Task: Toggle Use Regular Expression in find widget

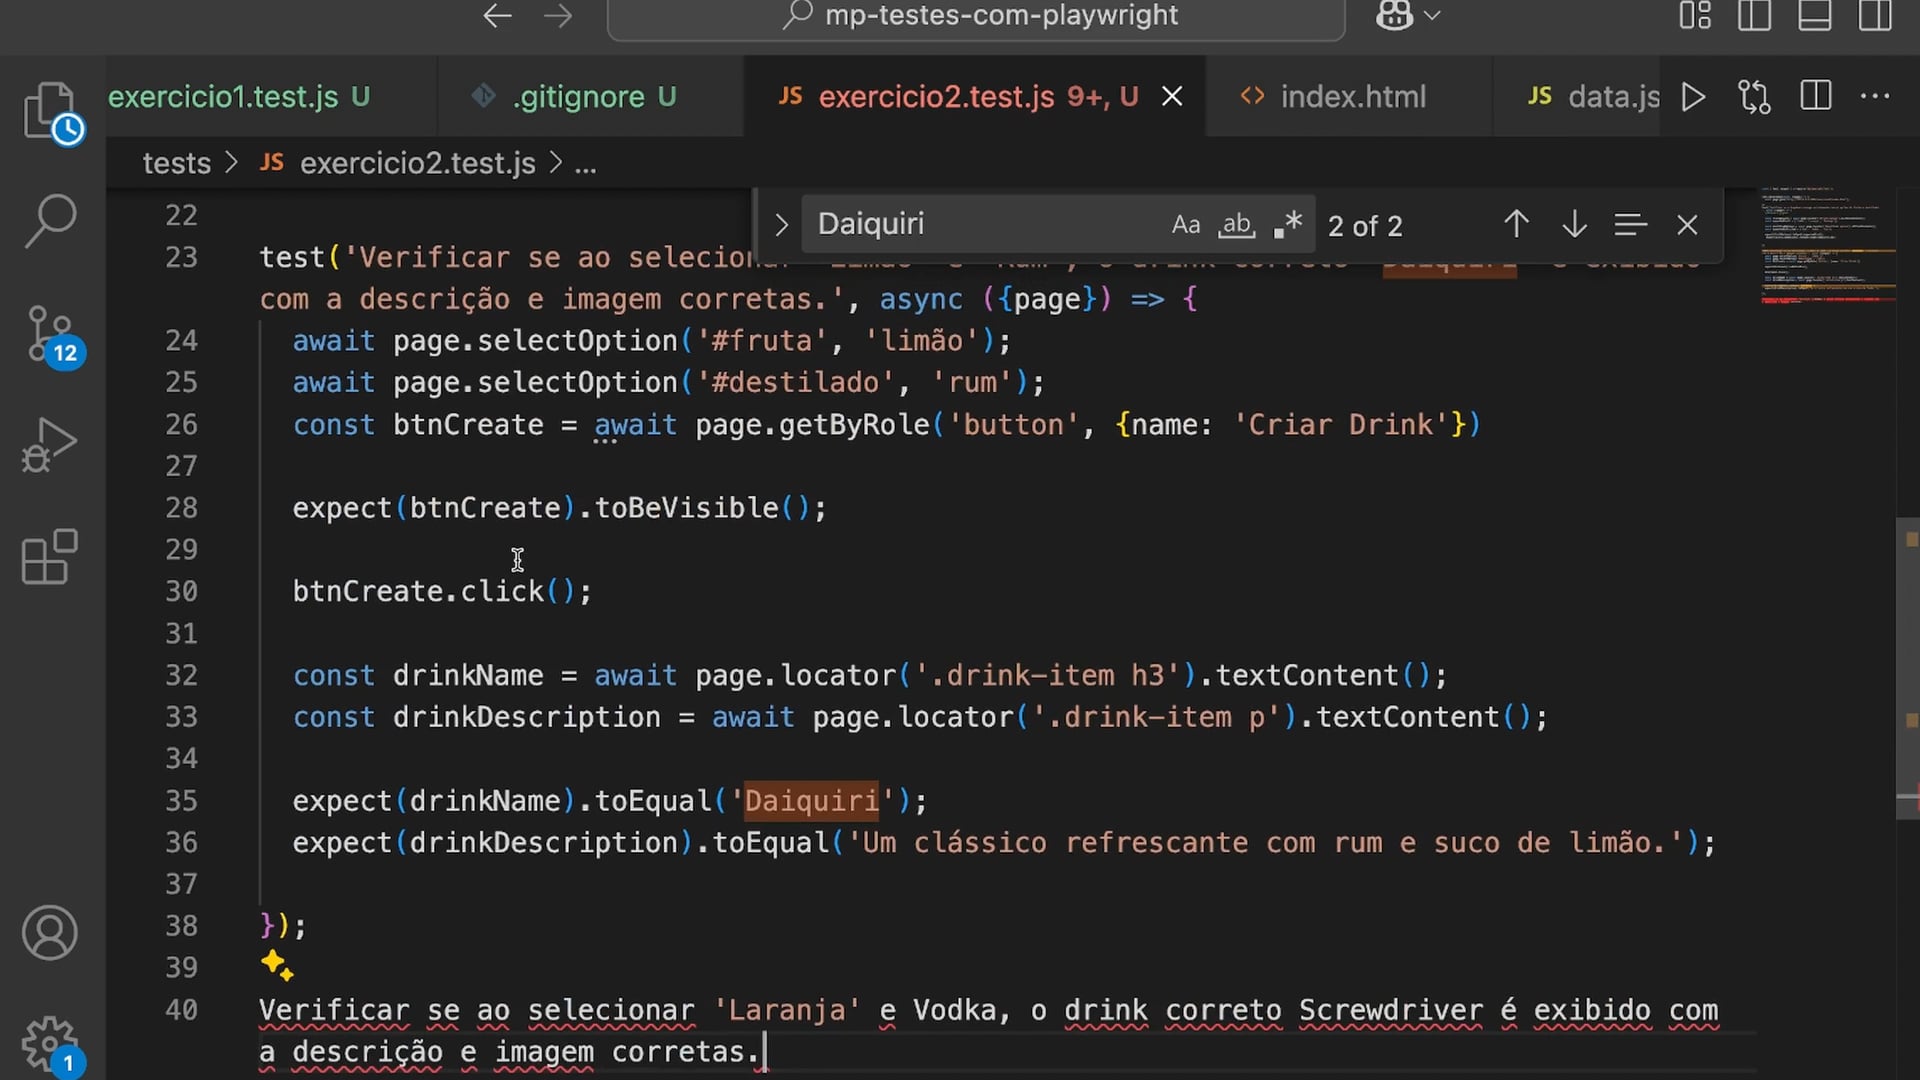Action: [x=1288, y=225]
